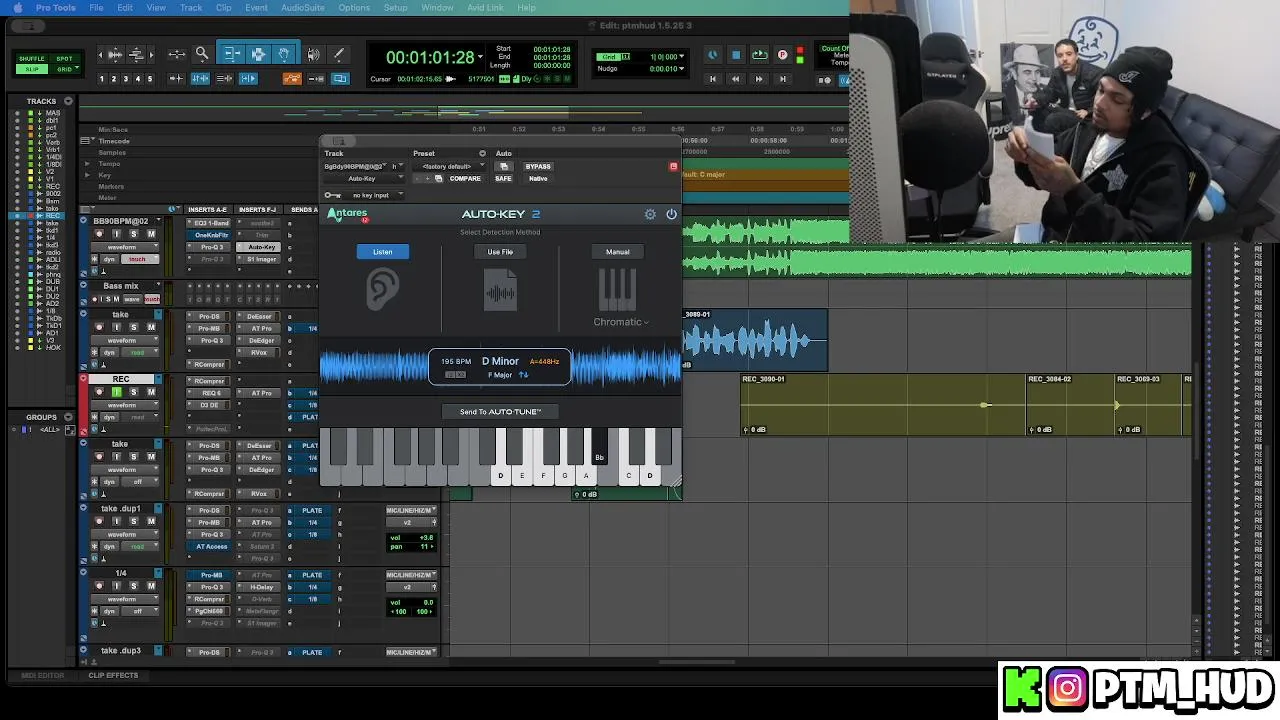Click the Listen detection button
The image size is (1280, 720).
pyautogui.click(x=382, y=252)
